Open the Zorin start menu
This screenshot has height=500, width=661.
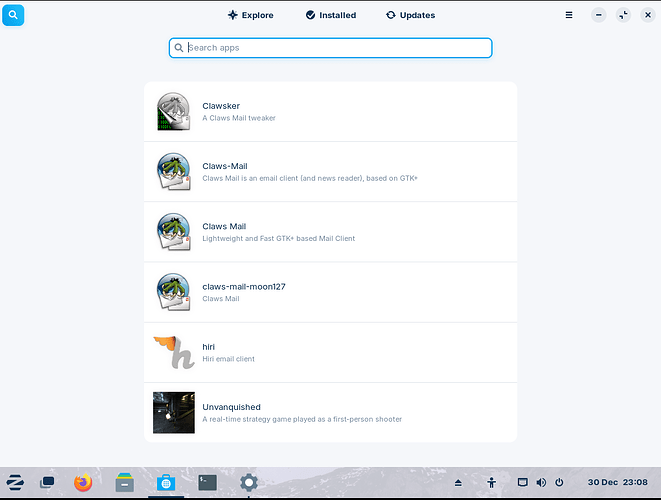coord(15,482)
